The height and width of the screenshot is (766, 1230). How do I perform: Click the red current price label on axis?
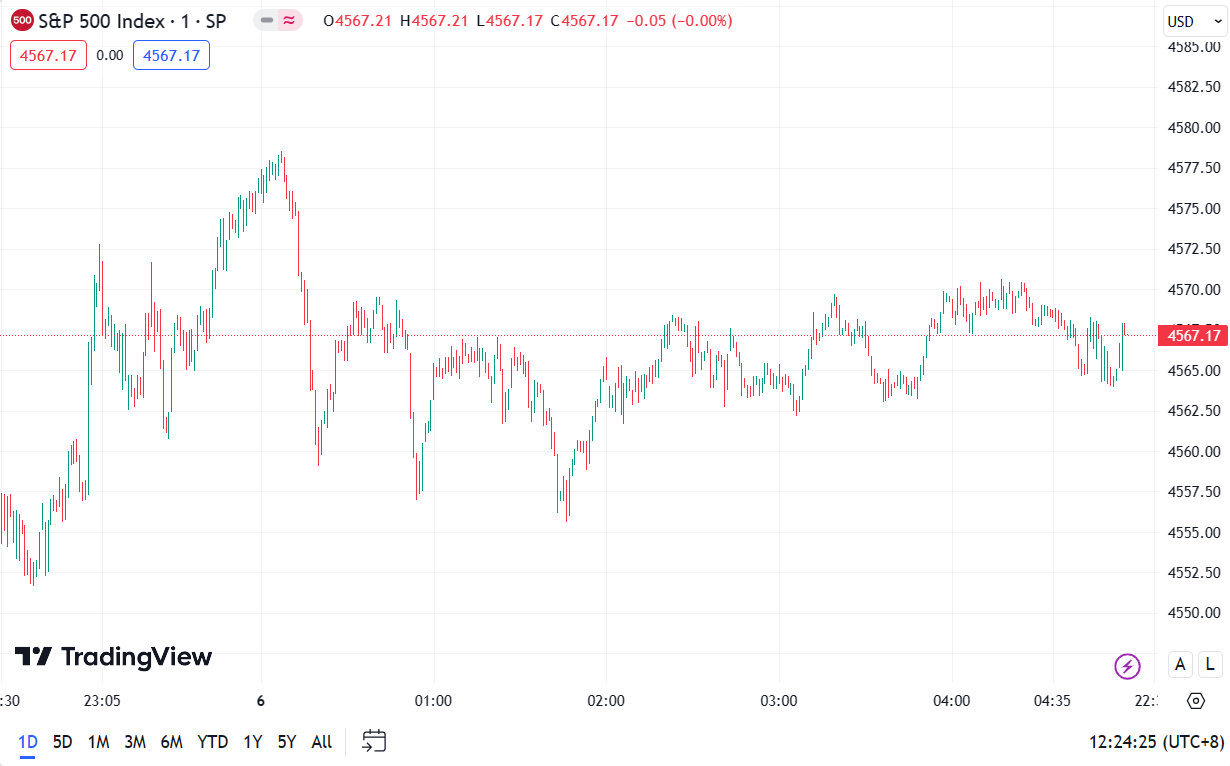1191,335
